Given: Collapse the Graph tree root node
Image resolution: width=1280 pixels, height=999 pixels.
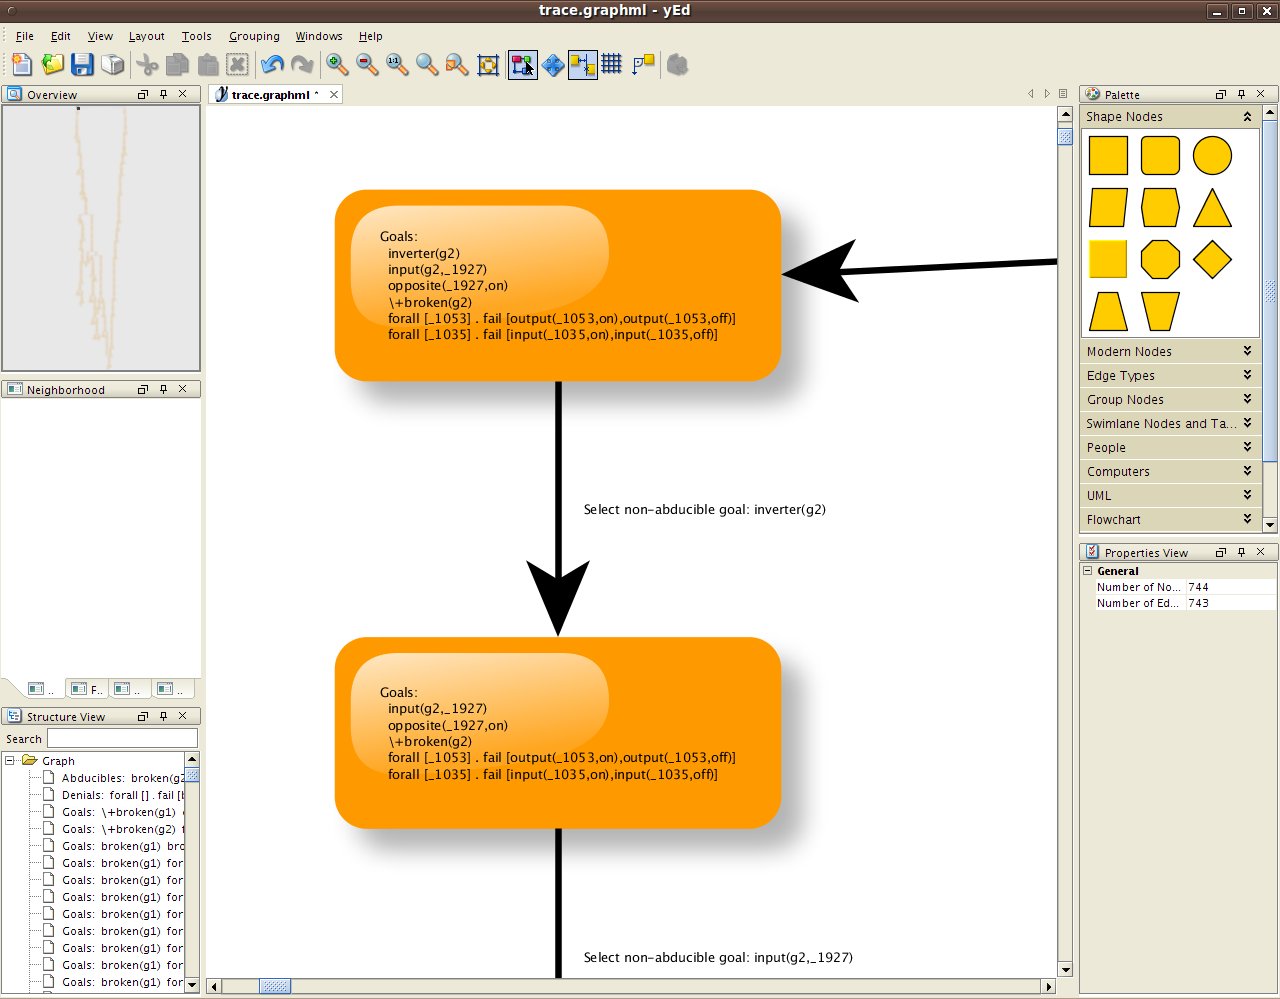Looking at the screenshot, I should (x=9, y=761).
